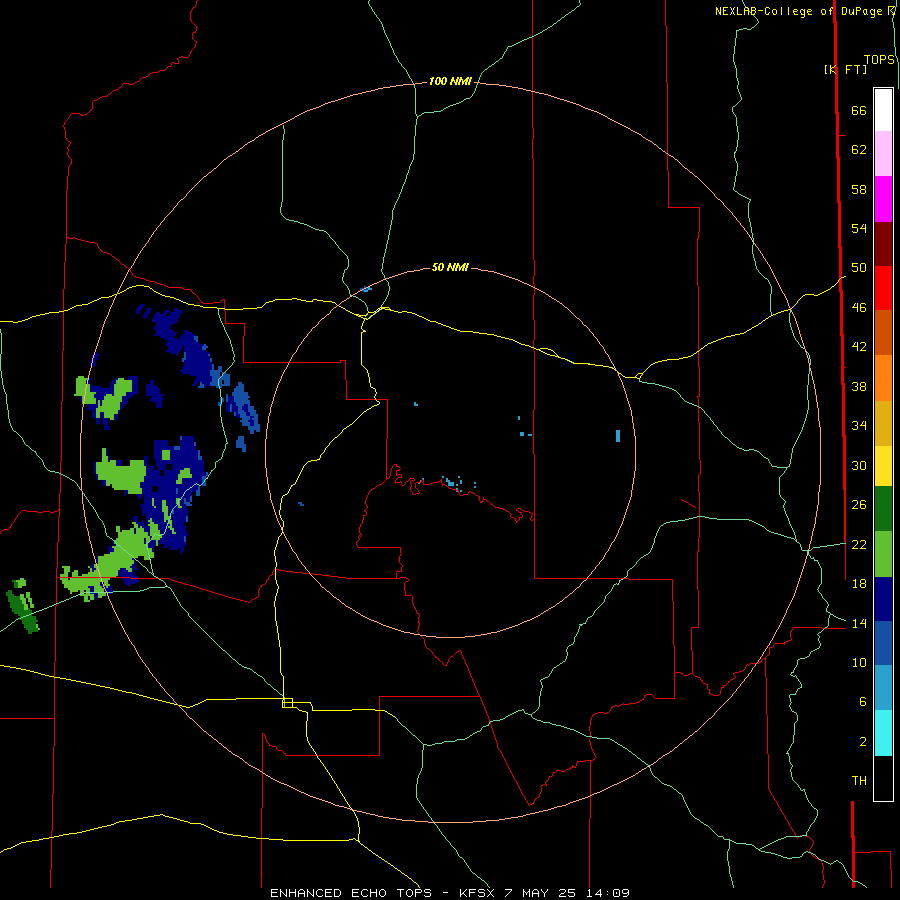Select the dark green 26 kft legend color
The width and height of the screenshot is (900, 900).
883,509
